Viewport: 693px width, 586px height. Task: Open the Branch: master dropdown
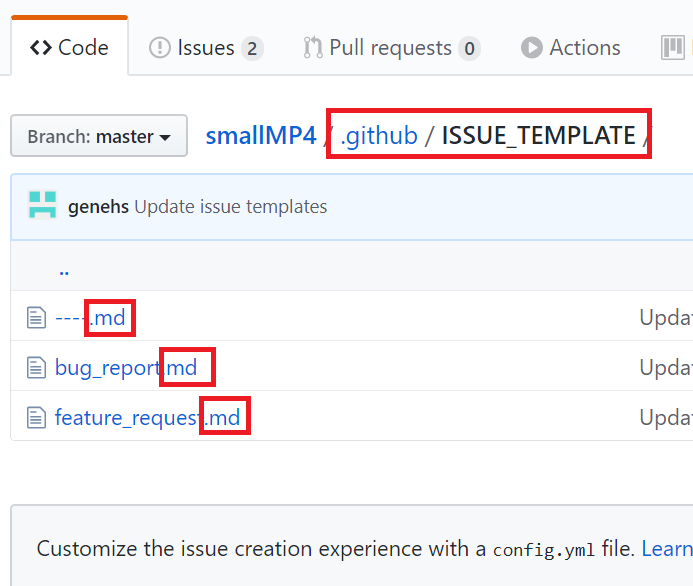[x=99, y=136]
